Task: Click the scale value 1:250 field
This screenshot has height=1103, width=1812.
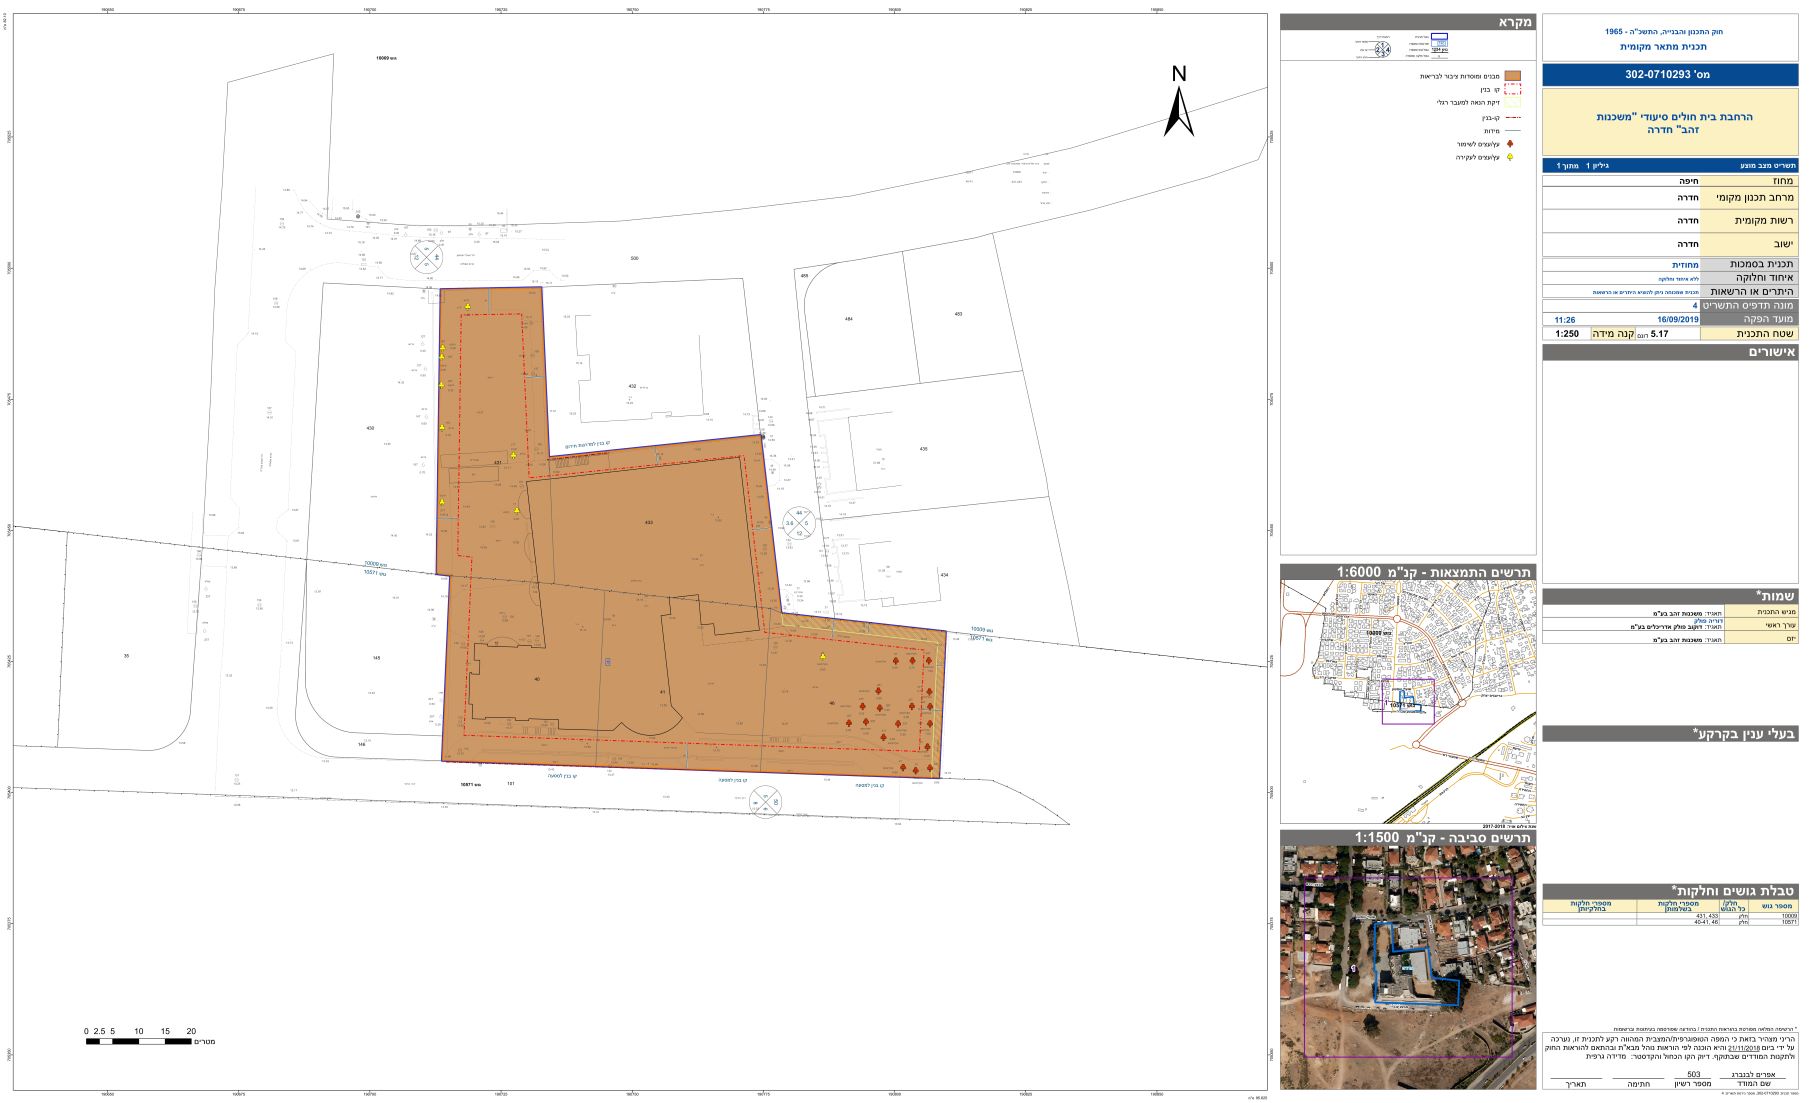Action: coord(1567,333)
